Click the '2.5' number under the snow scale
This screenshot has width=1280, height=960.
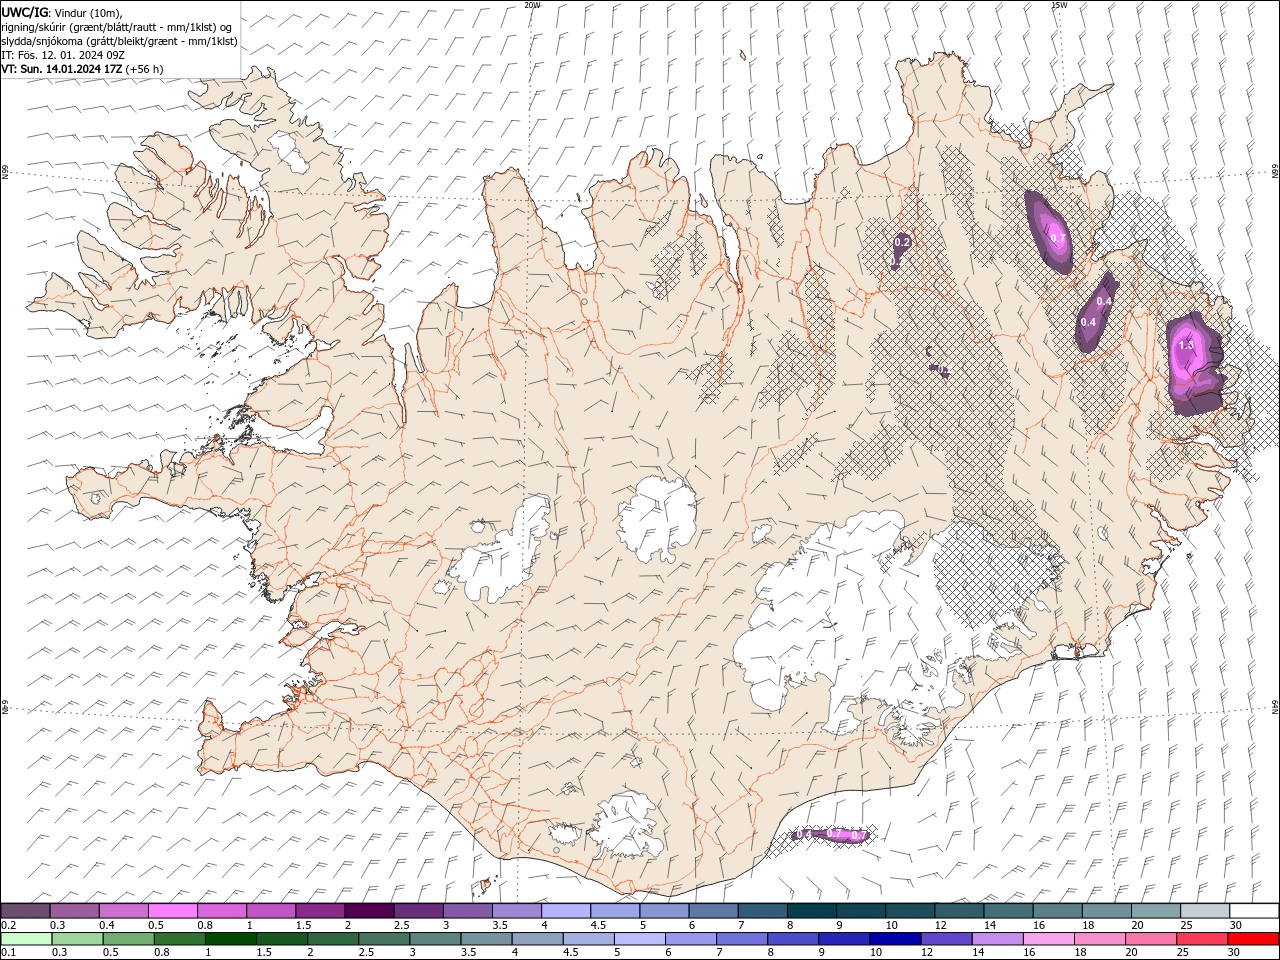pos(401,925)
